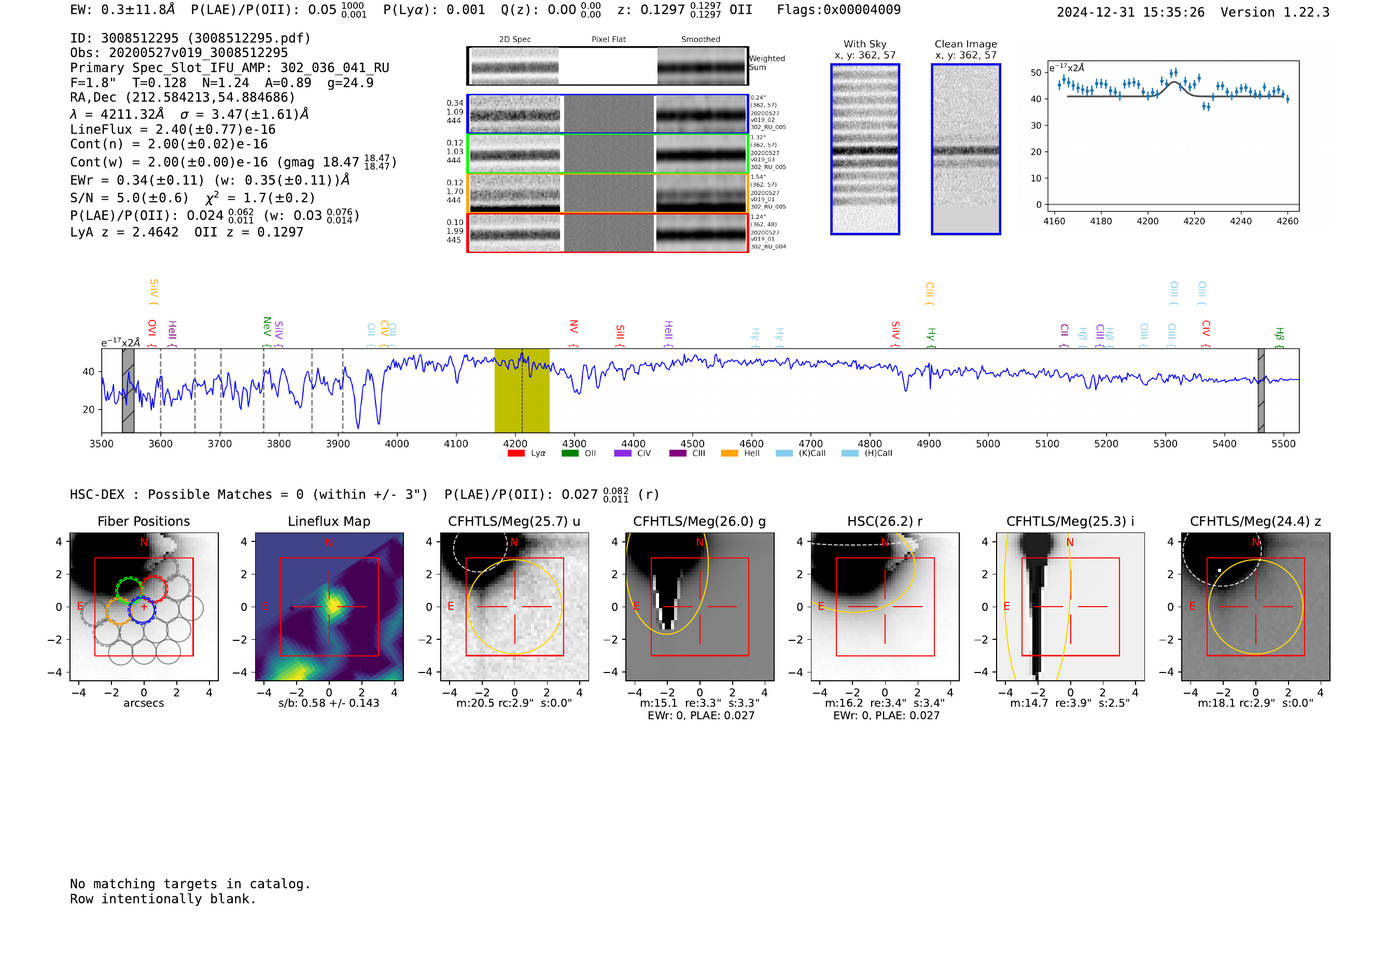Click the 'm:14.7 re:3.9" s:2.5"' caption
Image resolution: width=1400 pixels, height=953 pixels.
tap(1070, 703)
